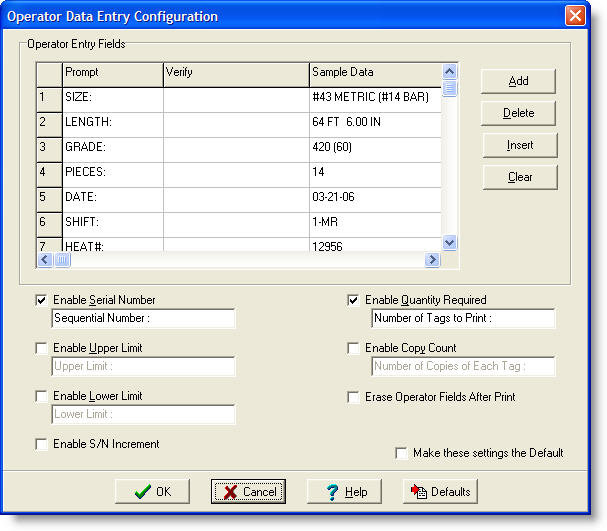Click the Number of Tags to Print field
This screenshot has width=607, height=531.
pyautogui.click(x=463, y=318)
